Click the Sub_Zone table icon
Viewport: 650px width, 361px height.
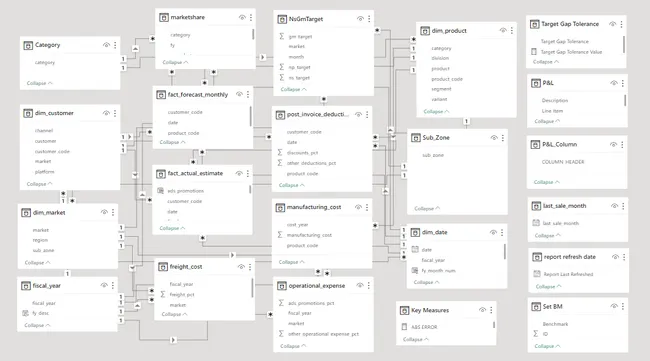pos(416,138)
